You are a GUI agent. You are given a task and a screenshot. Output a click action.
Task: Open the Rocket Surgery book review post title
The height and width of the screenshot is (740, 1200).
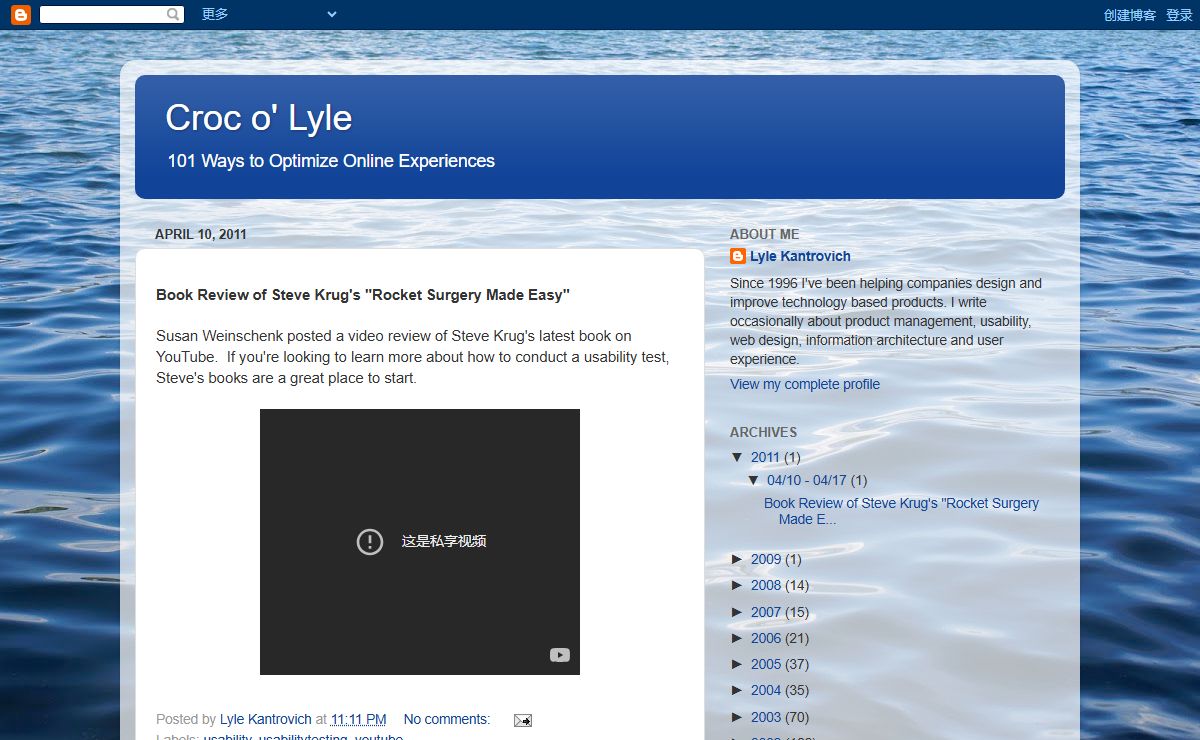[x=363, y=295]
